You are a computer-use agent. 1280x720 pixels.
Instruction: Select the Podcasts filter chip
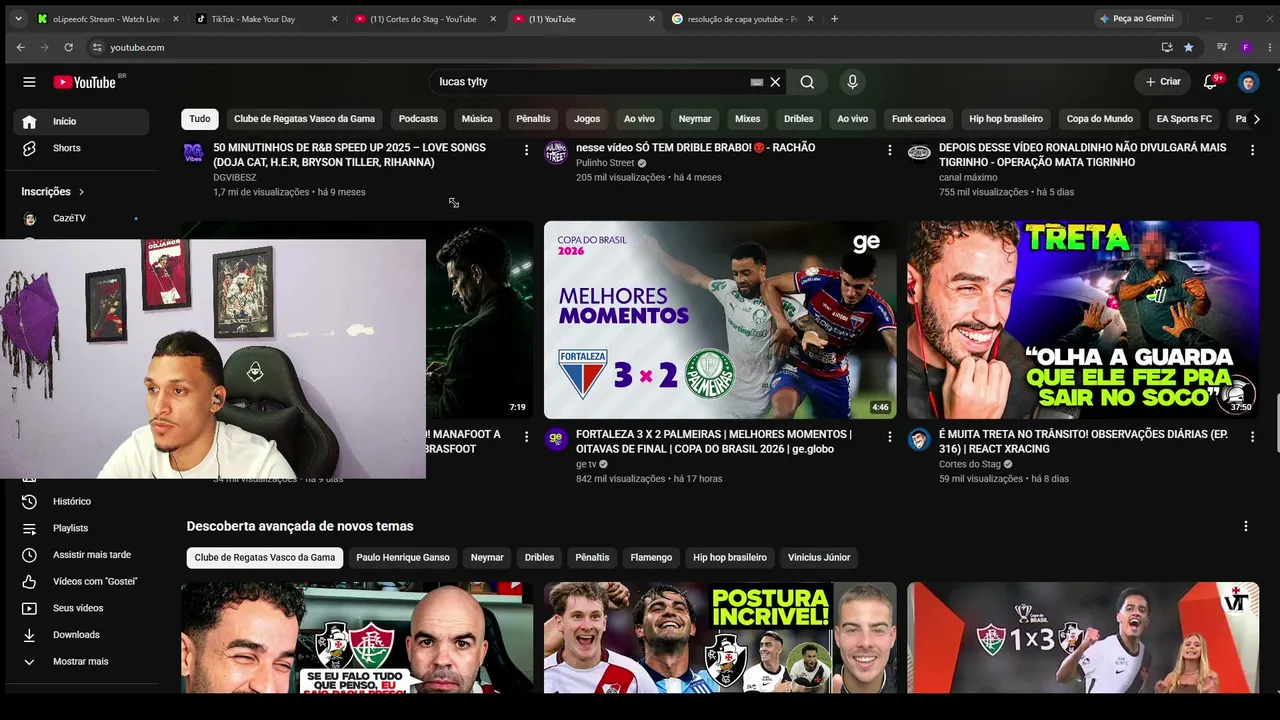point(418,119)
